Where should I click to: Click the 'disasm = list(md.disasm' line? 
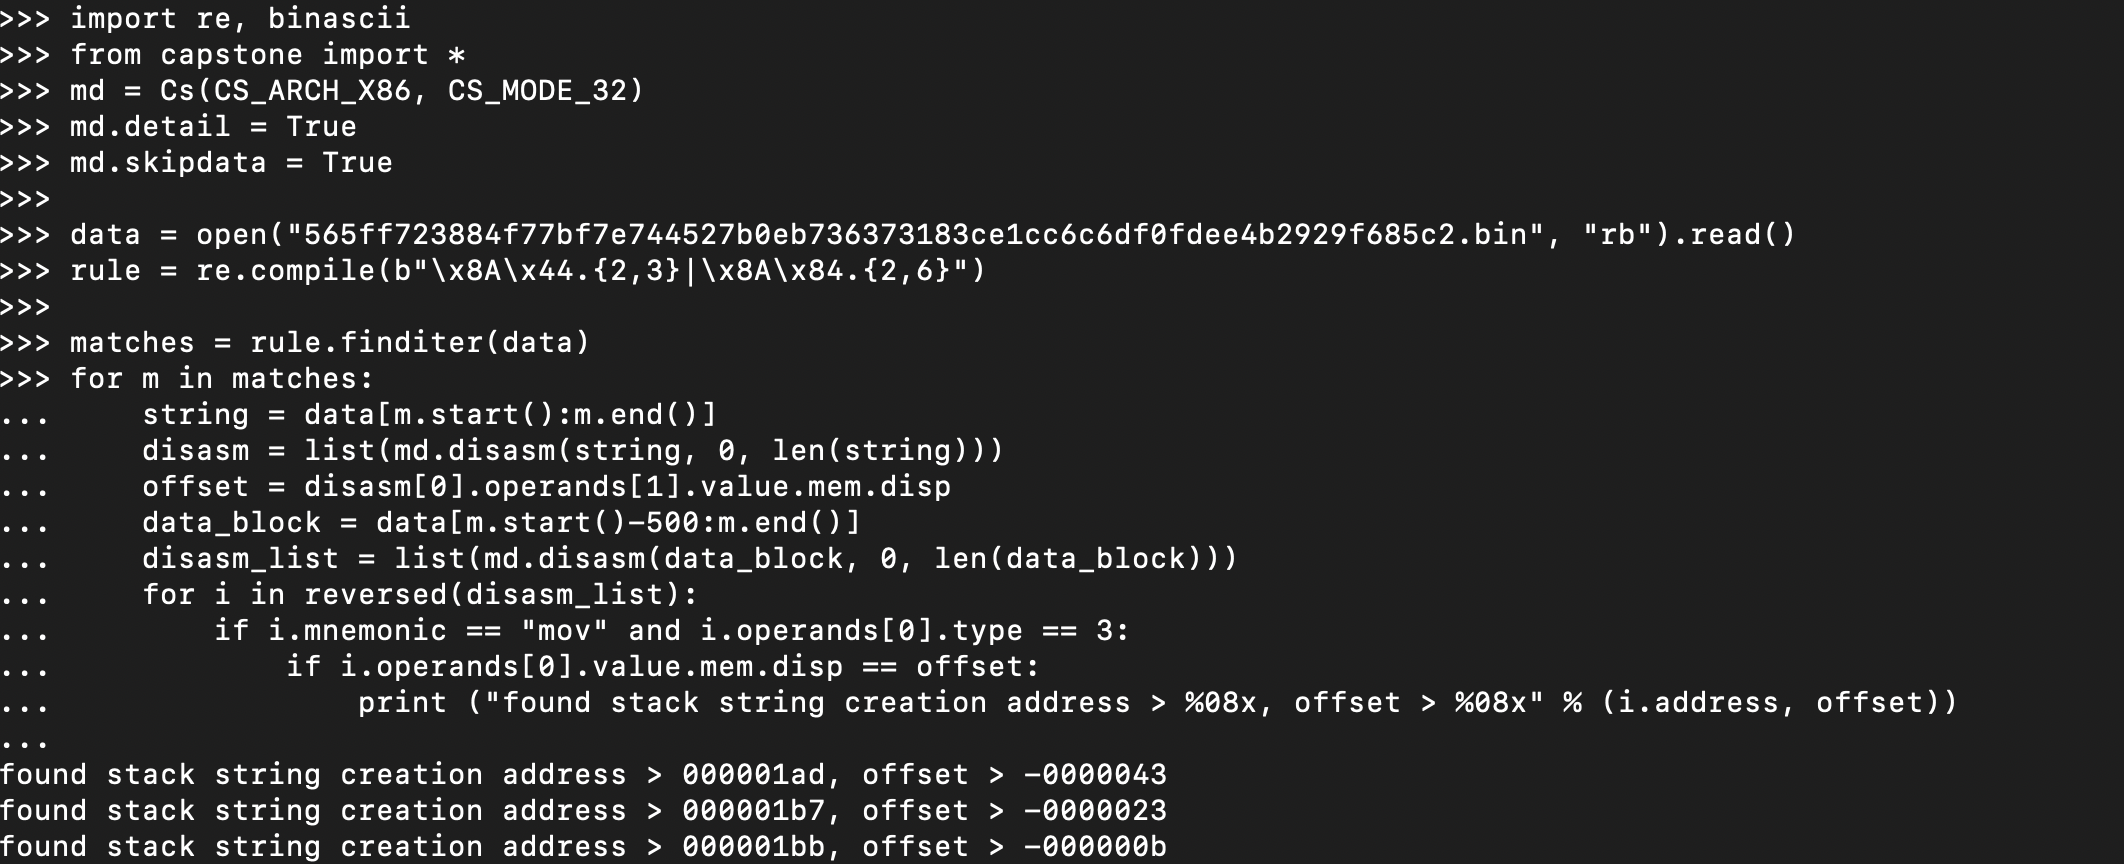(572, 451)
